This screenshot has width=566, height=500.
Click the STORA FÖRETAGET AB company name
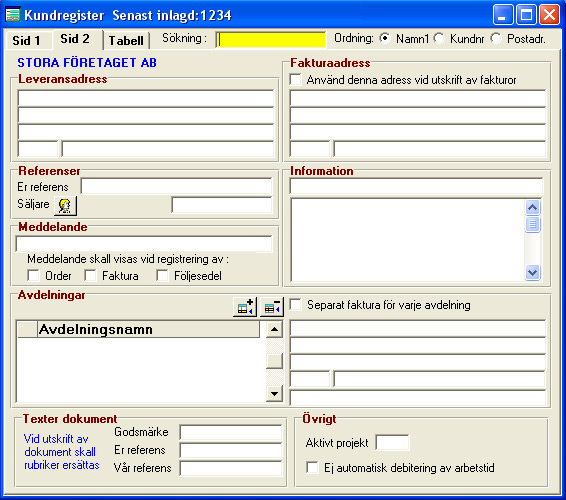87,62
